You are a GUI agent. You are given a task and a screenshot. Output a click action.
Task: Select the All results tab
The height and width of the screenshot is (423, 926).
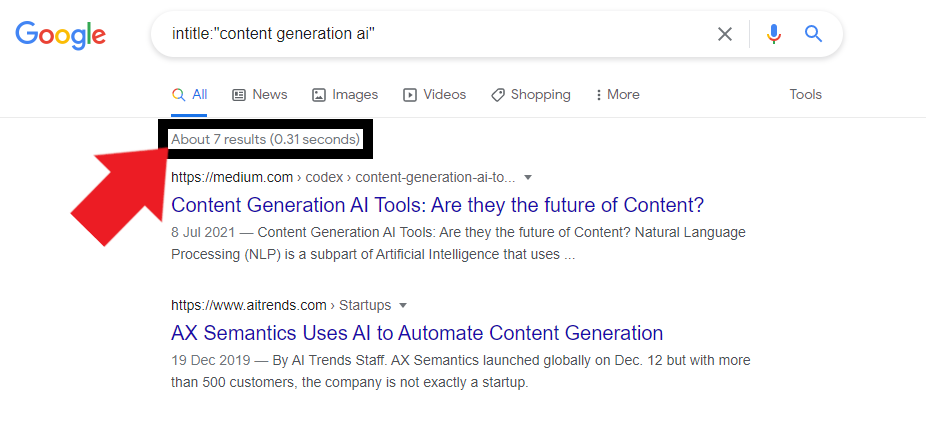(189, 95)
